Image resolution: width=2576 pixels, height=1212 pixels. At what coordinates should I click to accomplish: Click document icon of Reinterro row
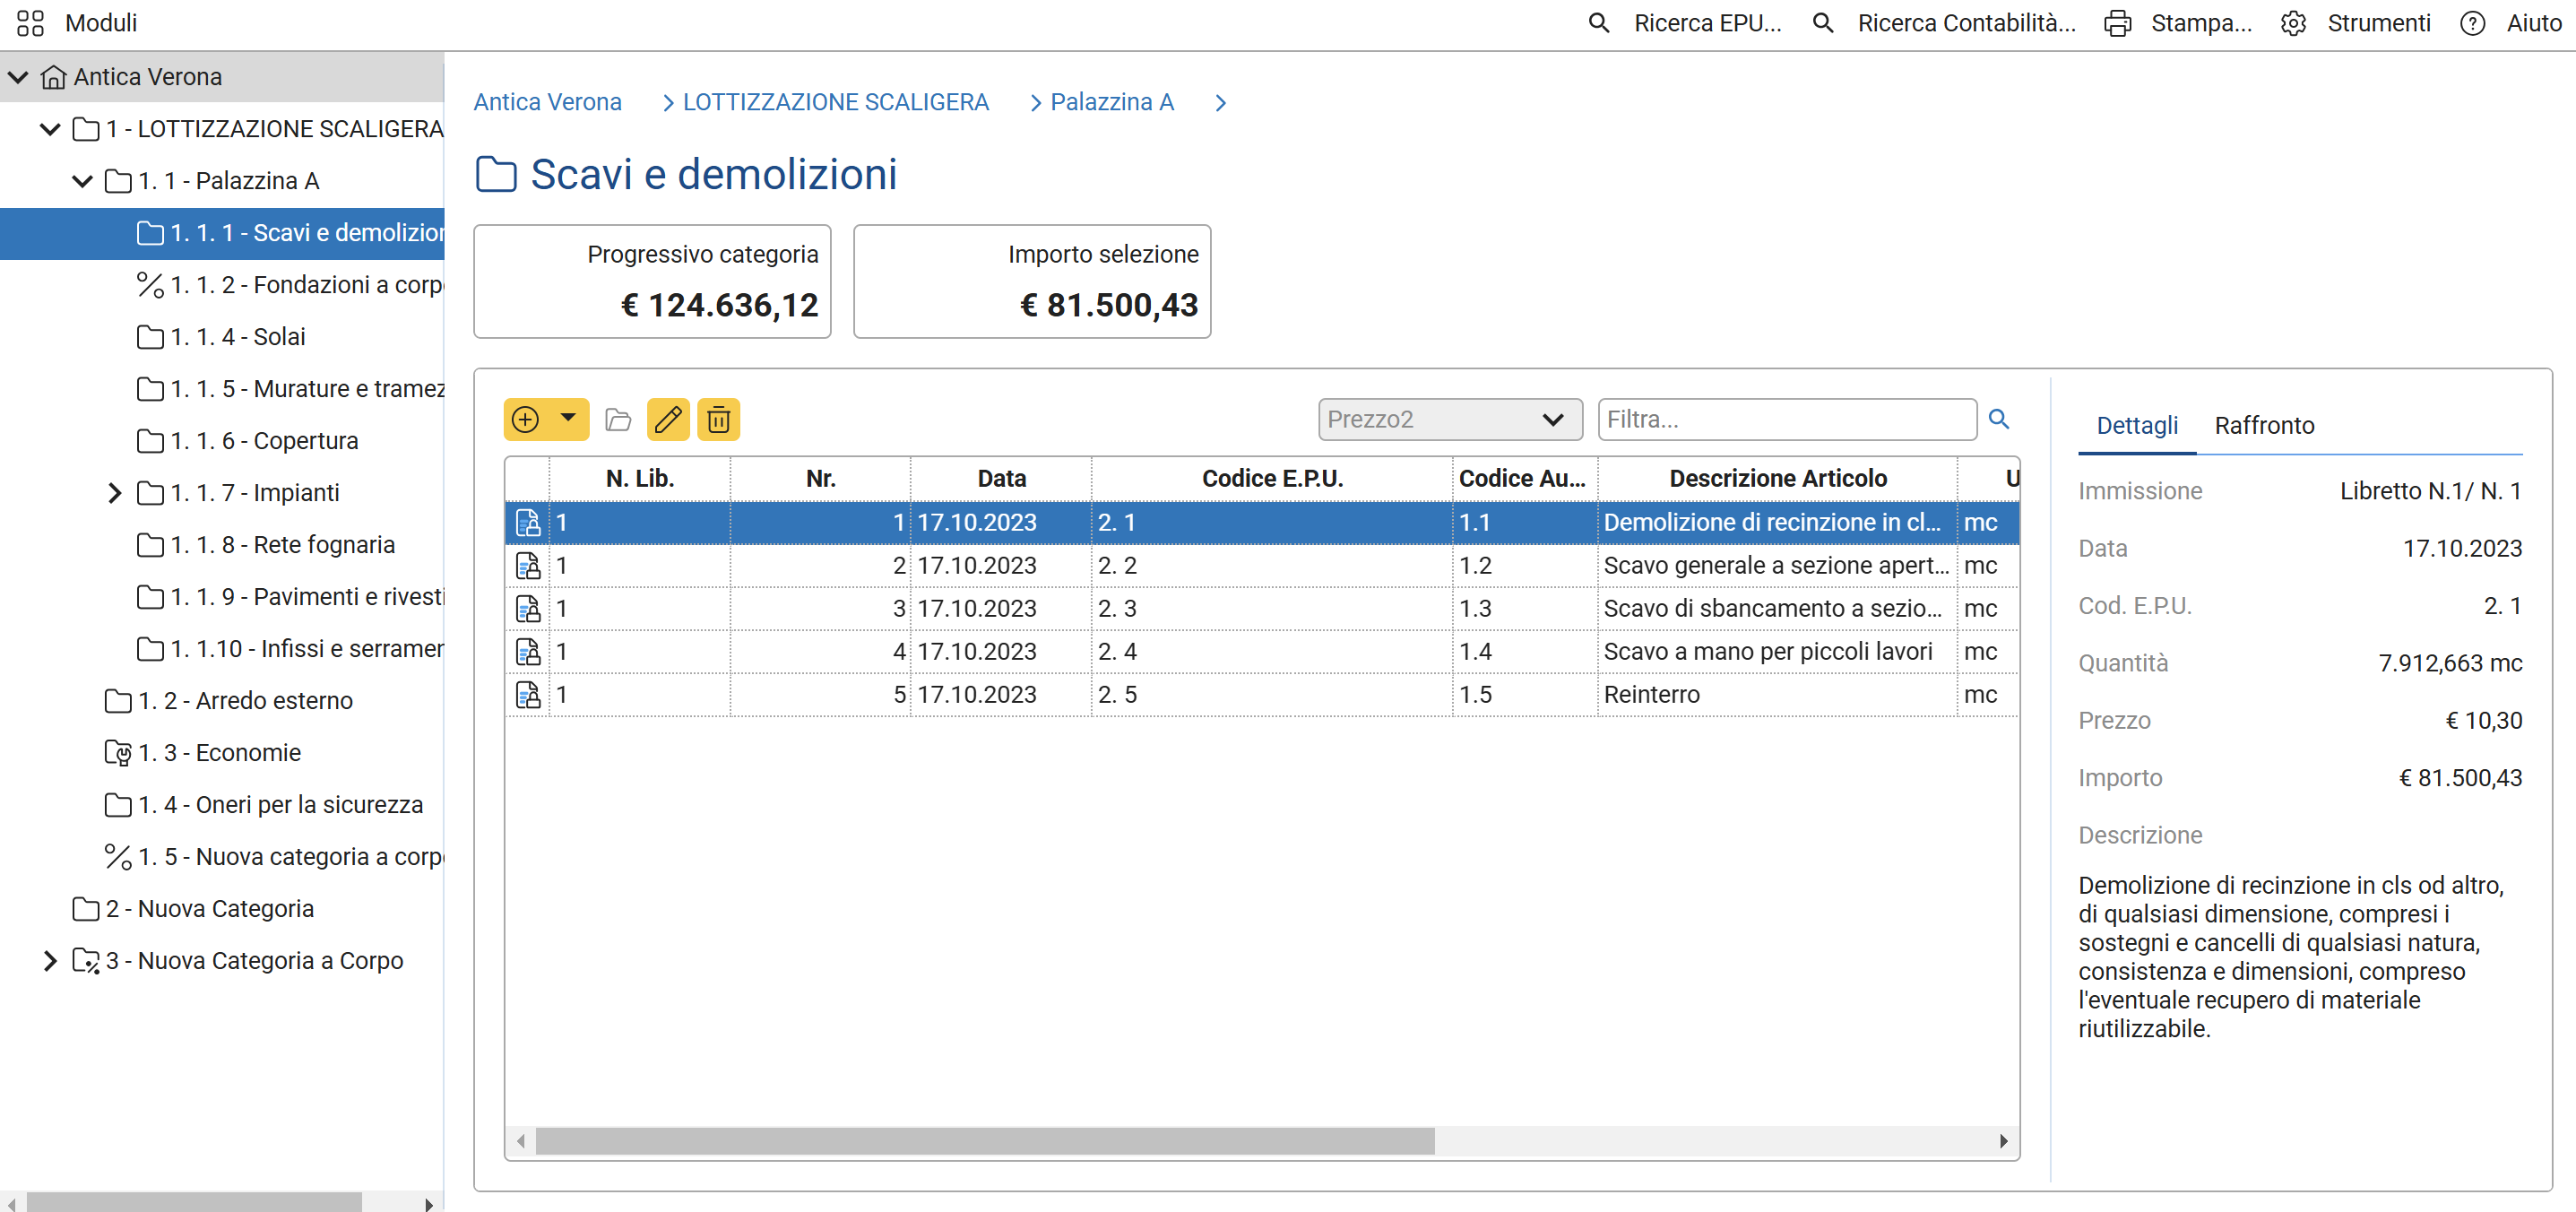pos(527,694)
